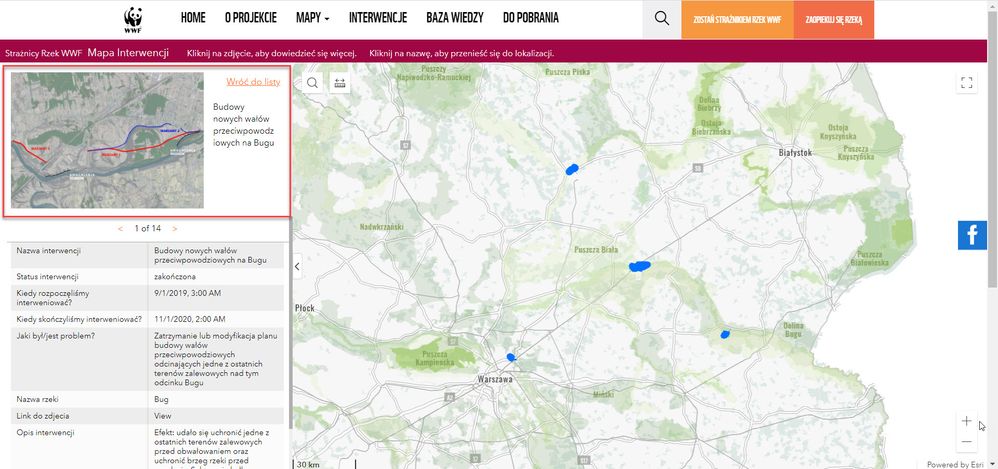
Task: Go to previous intervention with left arrow
Action: [121, 228]
